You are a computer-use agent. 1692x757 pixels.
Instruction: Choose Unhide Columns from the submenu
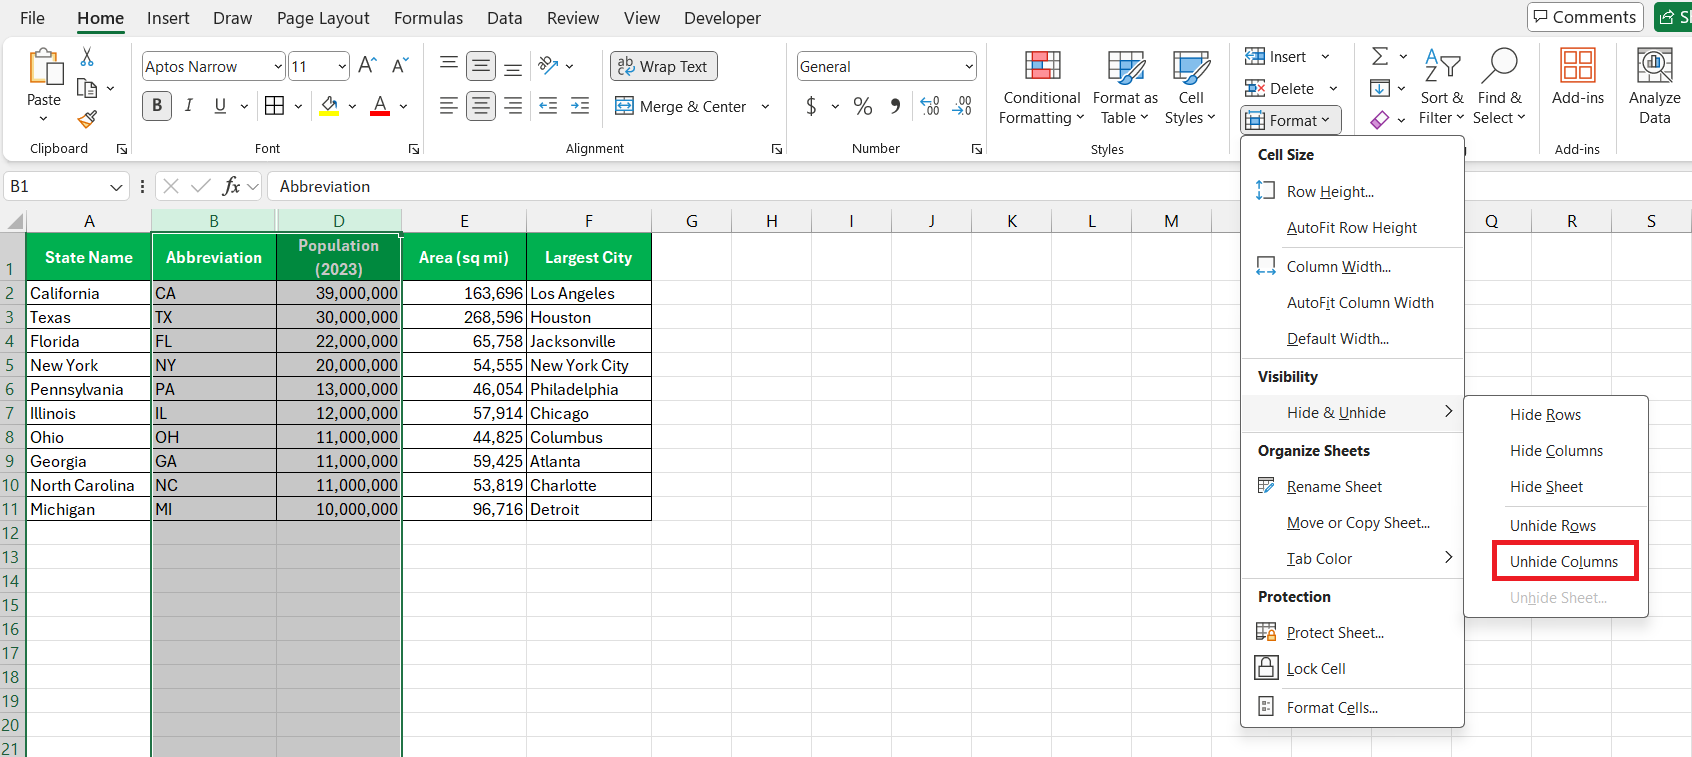click(1564, 562)
